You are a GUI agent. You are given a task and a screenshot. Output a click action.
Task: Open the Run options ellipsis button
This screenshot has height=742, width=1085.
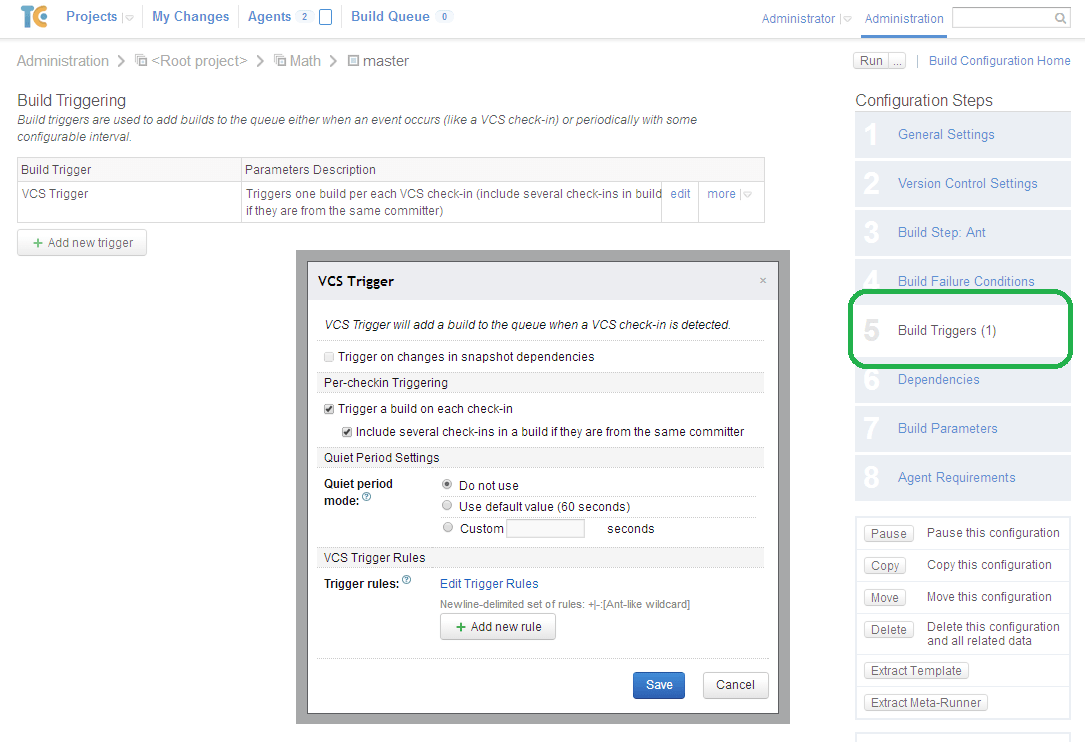point(897,61)
